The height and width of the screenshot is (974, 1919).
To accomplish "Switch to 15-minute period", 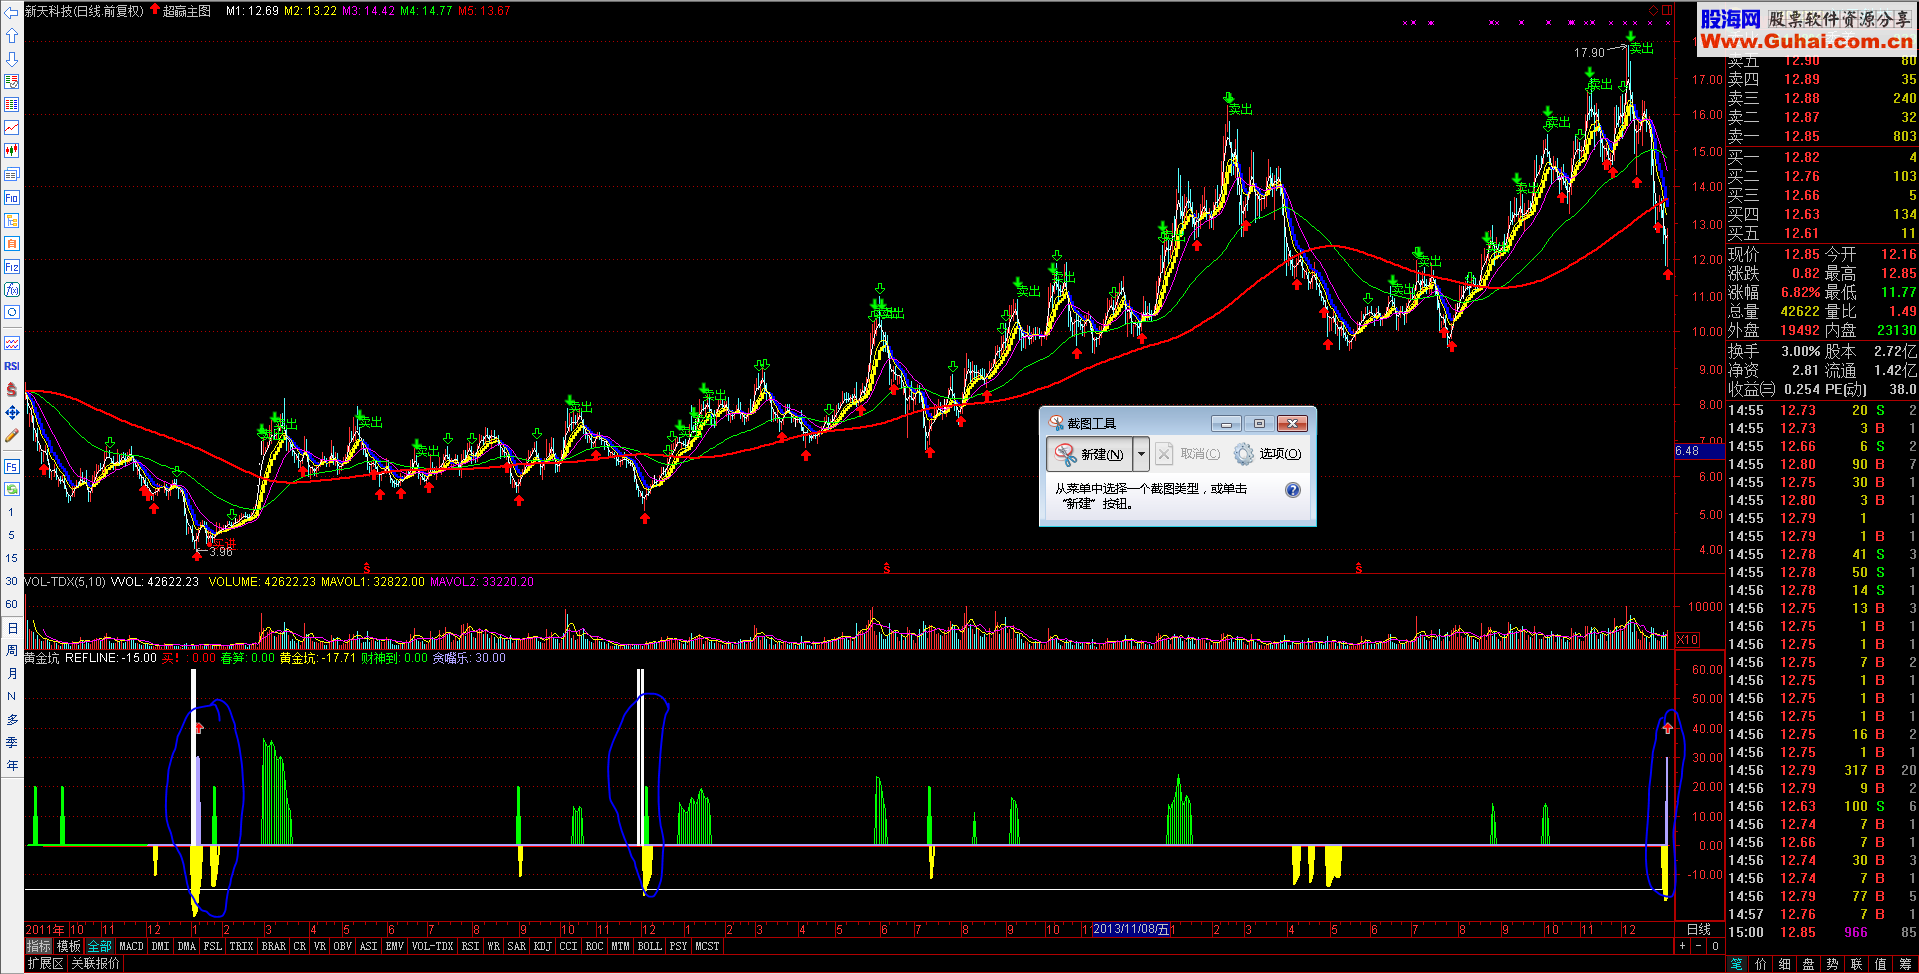I will point(11,558).
